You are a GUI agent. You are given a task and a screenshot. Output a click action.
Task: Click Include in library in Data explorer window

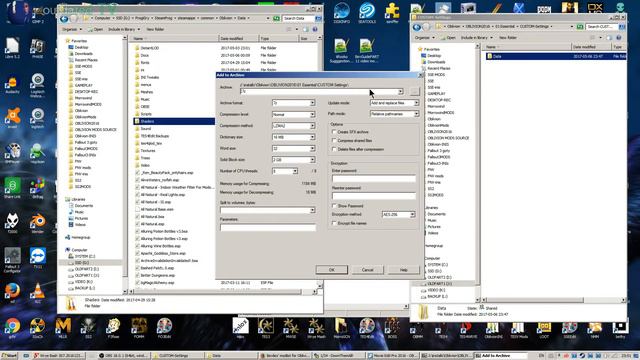tap(124, 29)
